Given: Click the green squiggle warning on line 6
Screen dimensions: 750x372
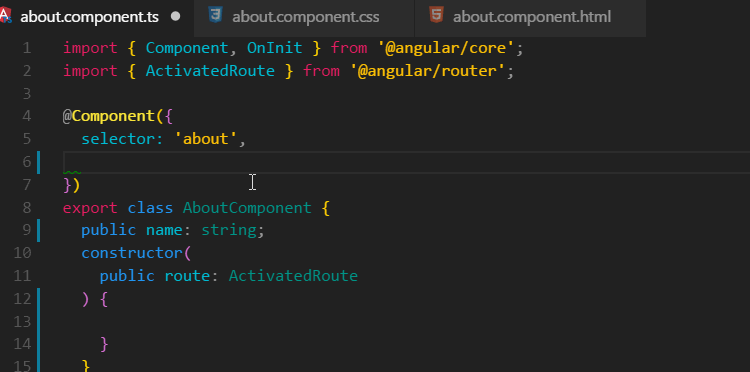Looking at the screenshot, I should [72, 172].
